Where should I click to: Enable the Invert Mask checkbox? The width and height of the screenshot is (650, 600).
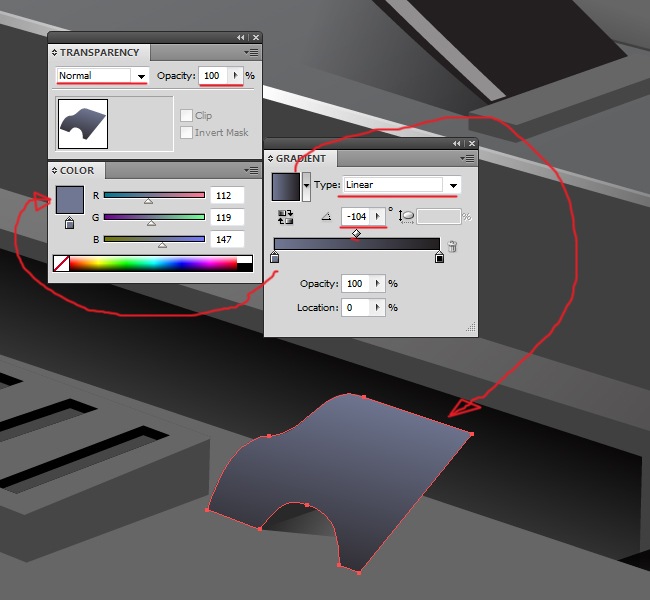[x=187, y=132]
